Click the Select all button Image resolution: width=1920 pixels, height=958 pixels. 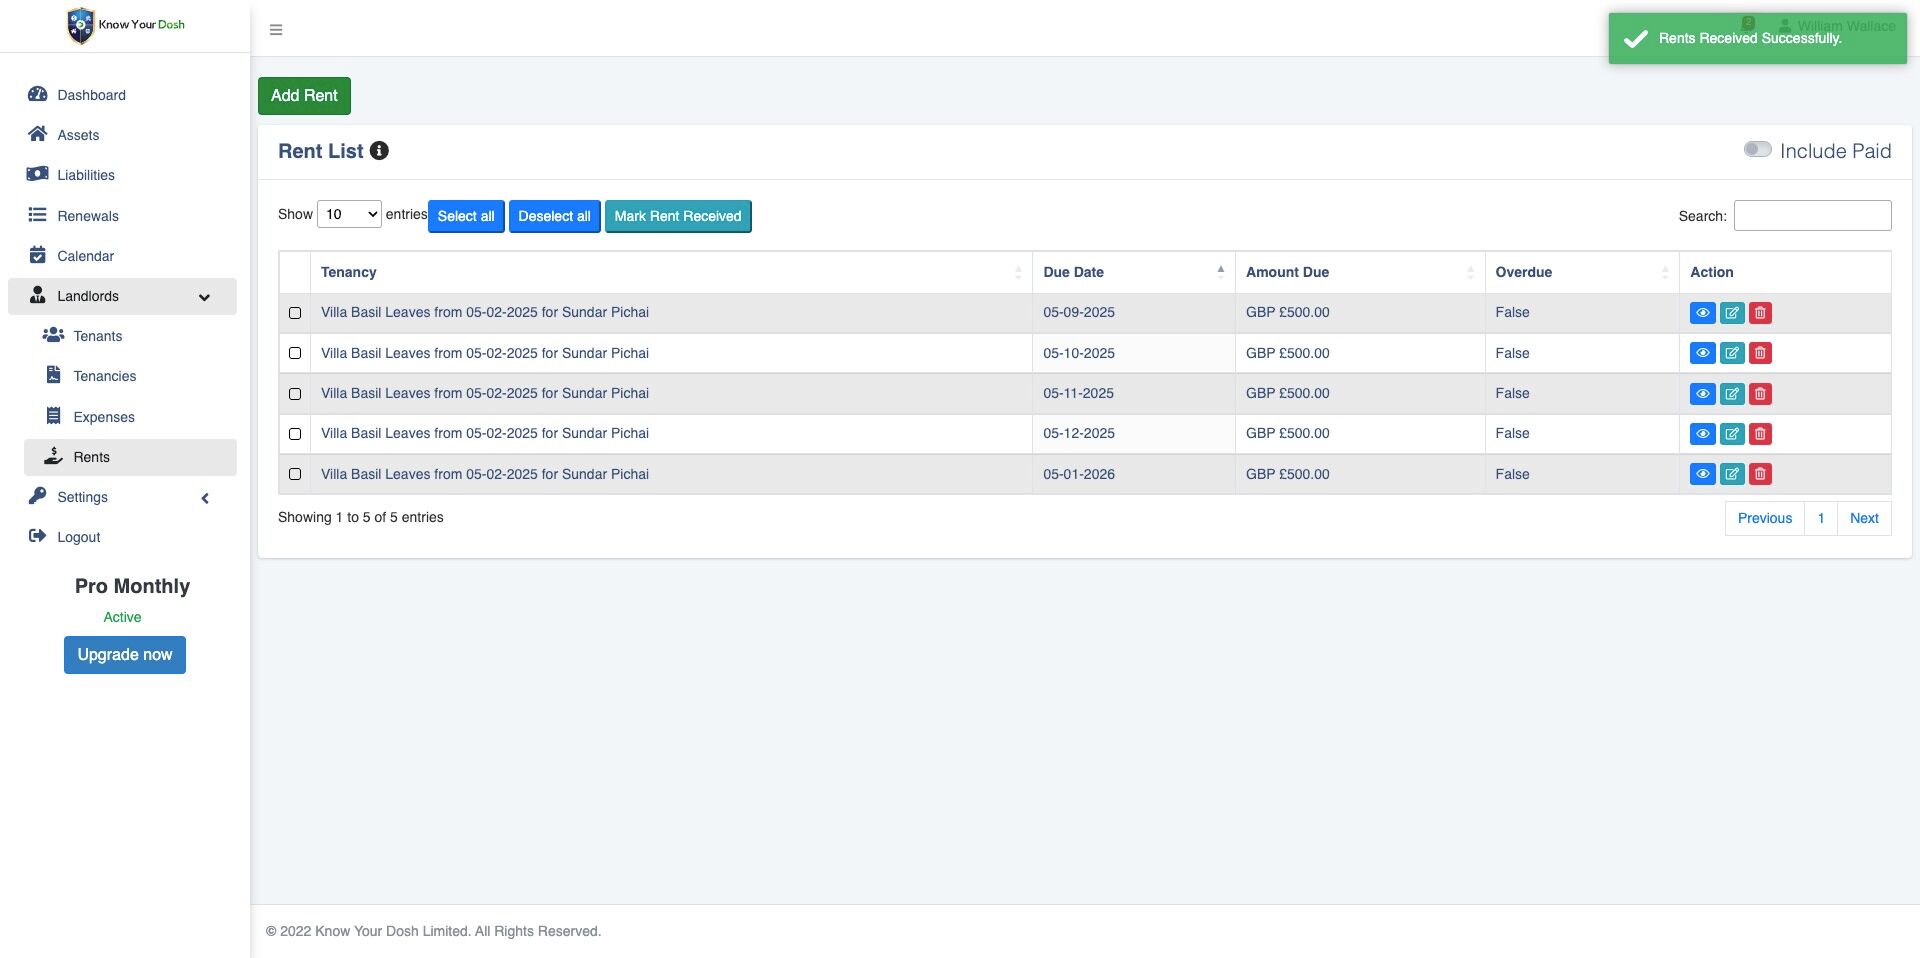[466, 216]
